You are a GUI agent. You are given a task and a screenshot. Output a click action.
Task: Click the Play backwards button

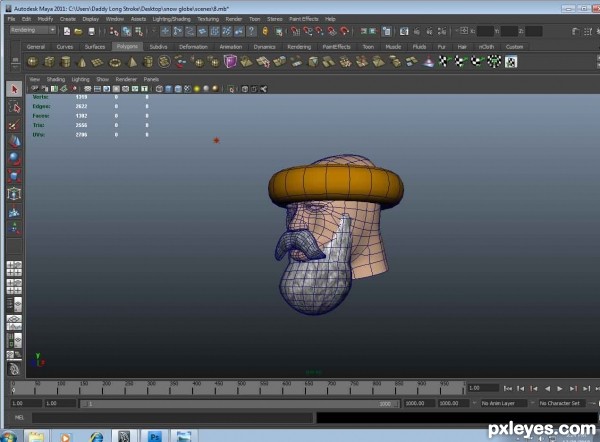547,388
